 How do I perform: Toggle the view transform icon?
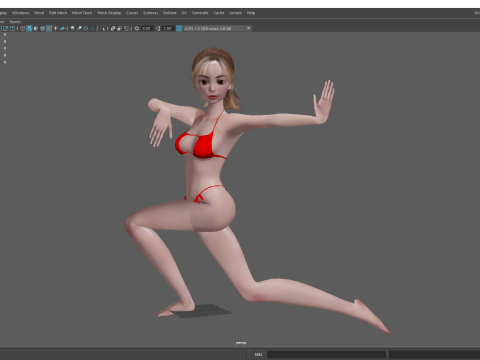pos(179,28)
